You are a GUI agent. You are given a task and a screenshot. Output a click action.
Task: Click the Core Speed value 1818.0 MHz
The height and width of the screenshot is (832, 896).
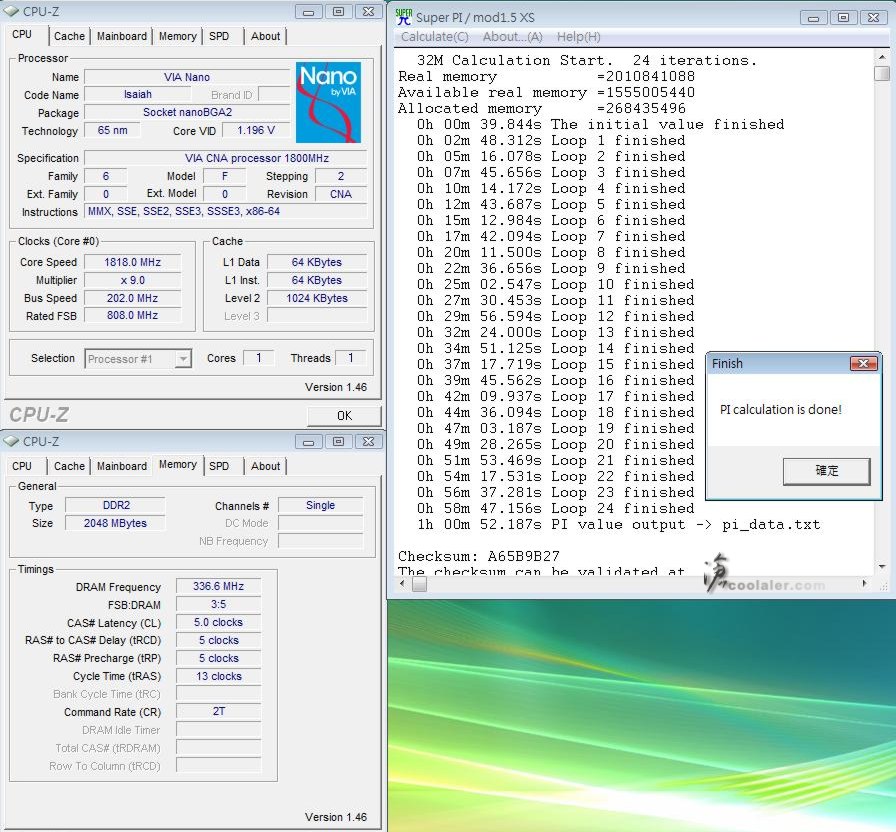132,262
